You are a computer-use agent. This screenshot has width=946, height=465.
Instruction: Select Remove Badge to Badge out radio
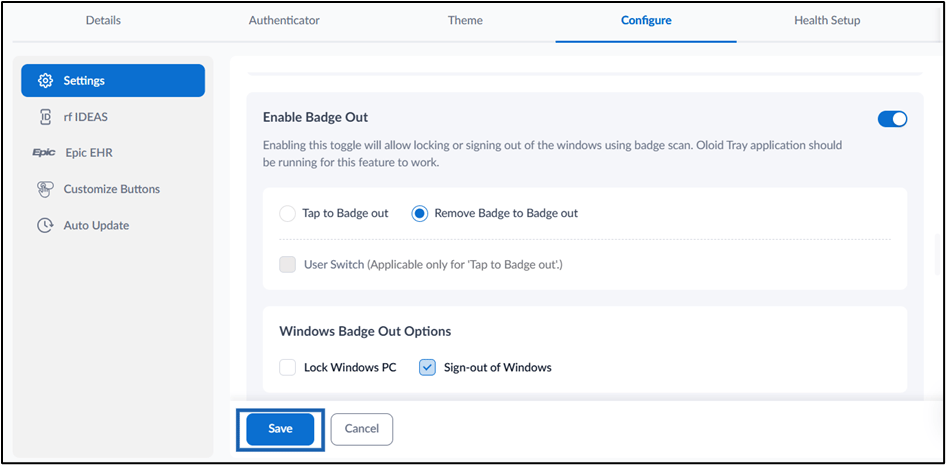click(x=420, y=214)
